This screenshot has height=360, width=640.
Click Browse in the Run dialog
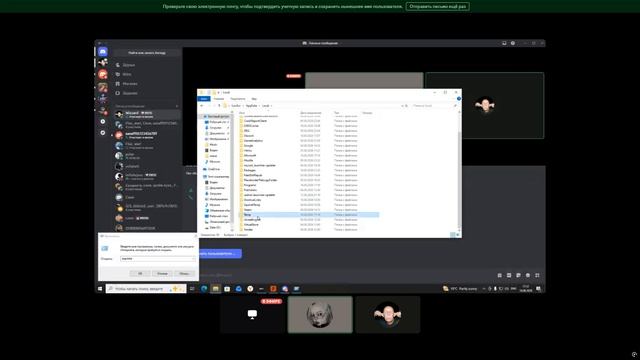(184, 273)
